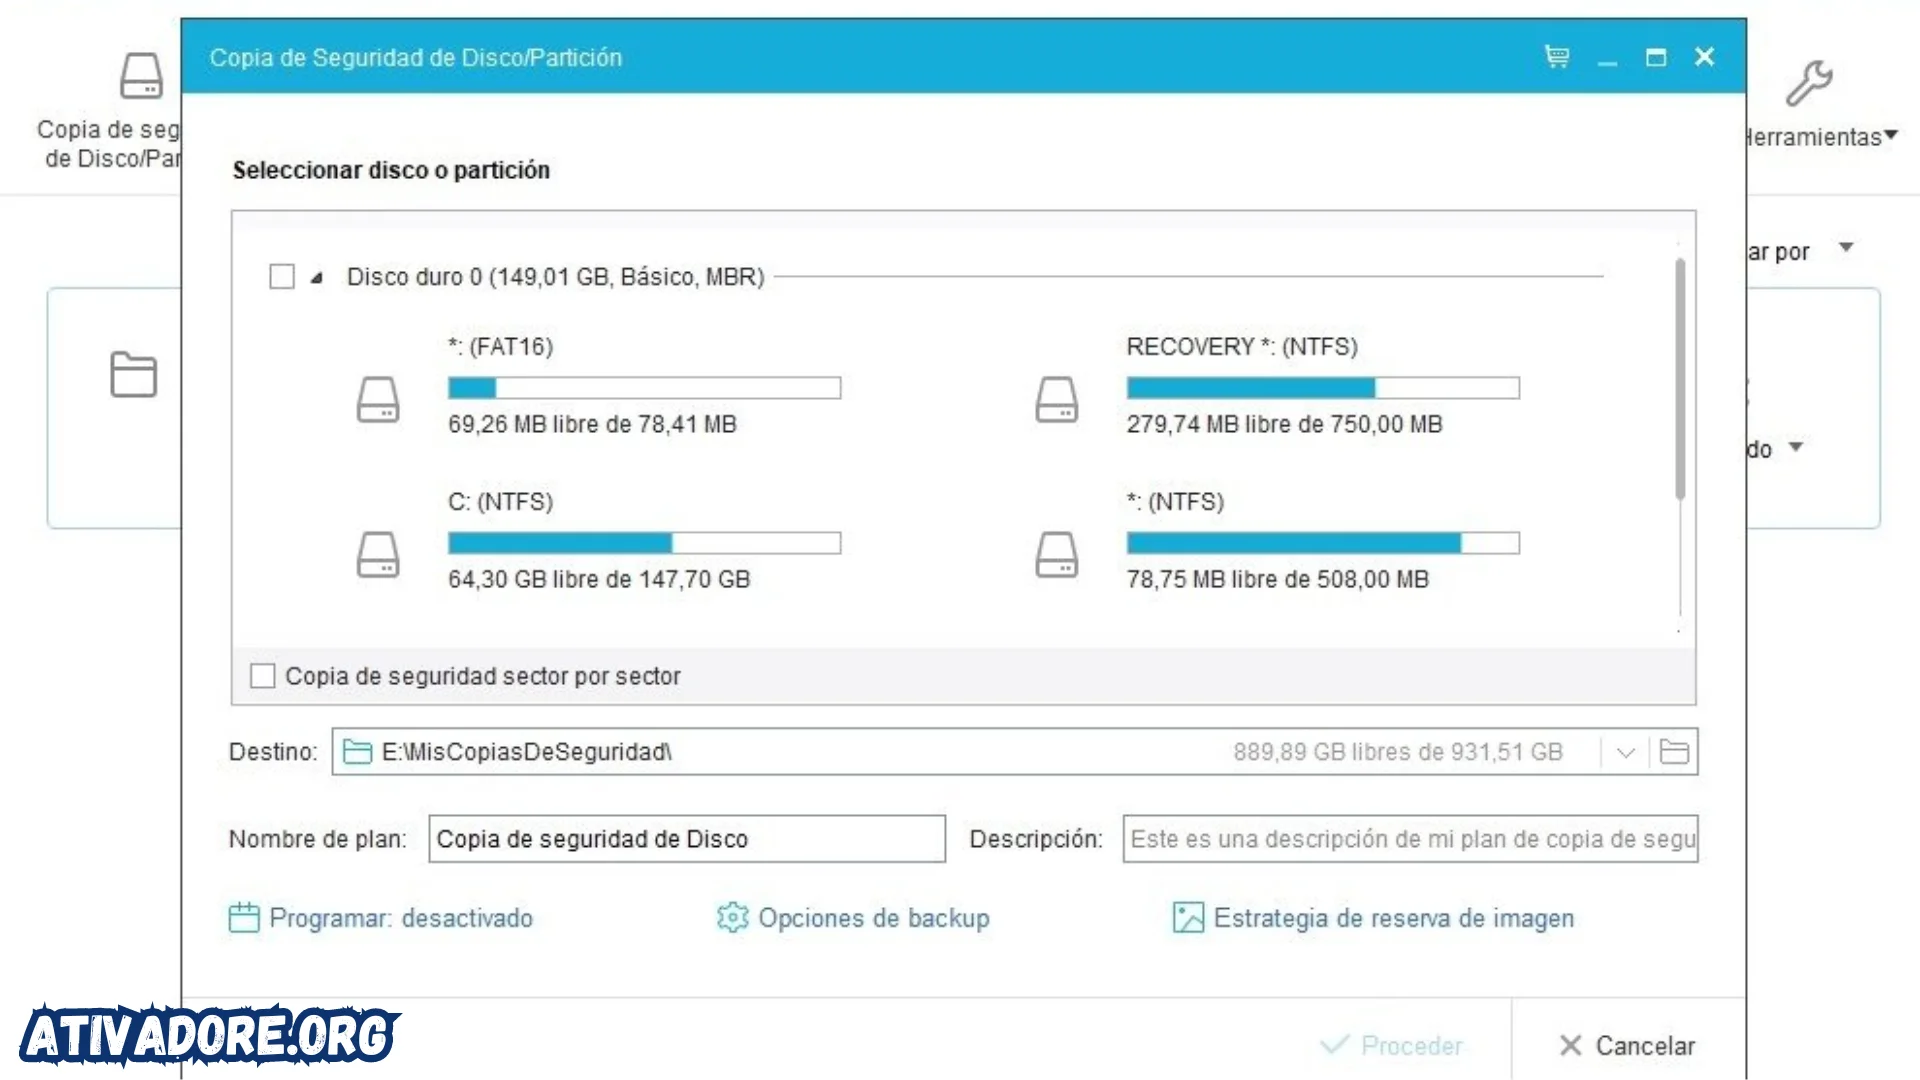This screenshot has height=1080, width=1920.
Task: Click the folder icon in background window panel
Action: [x=134, y=375]
